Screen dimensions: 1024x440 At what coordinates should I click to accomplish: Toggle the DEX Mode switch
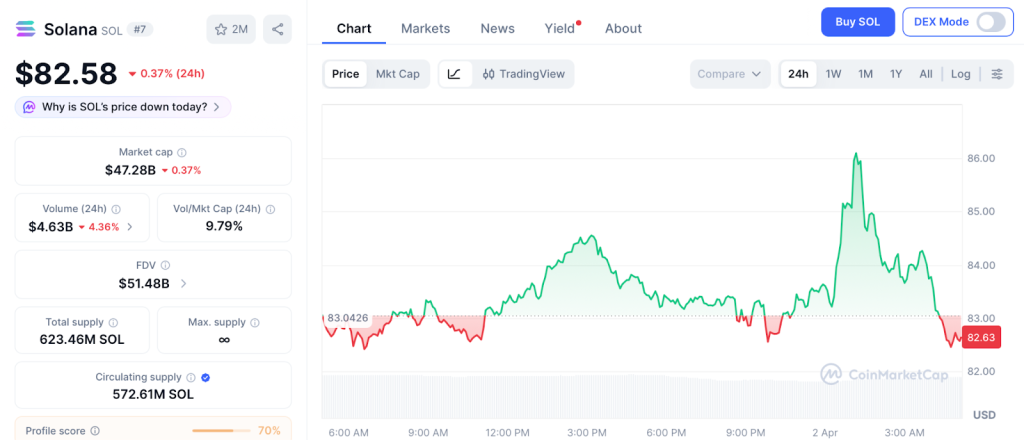pos(990,22)
